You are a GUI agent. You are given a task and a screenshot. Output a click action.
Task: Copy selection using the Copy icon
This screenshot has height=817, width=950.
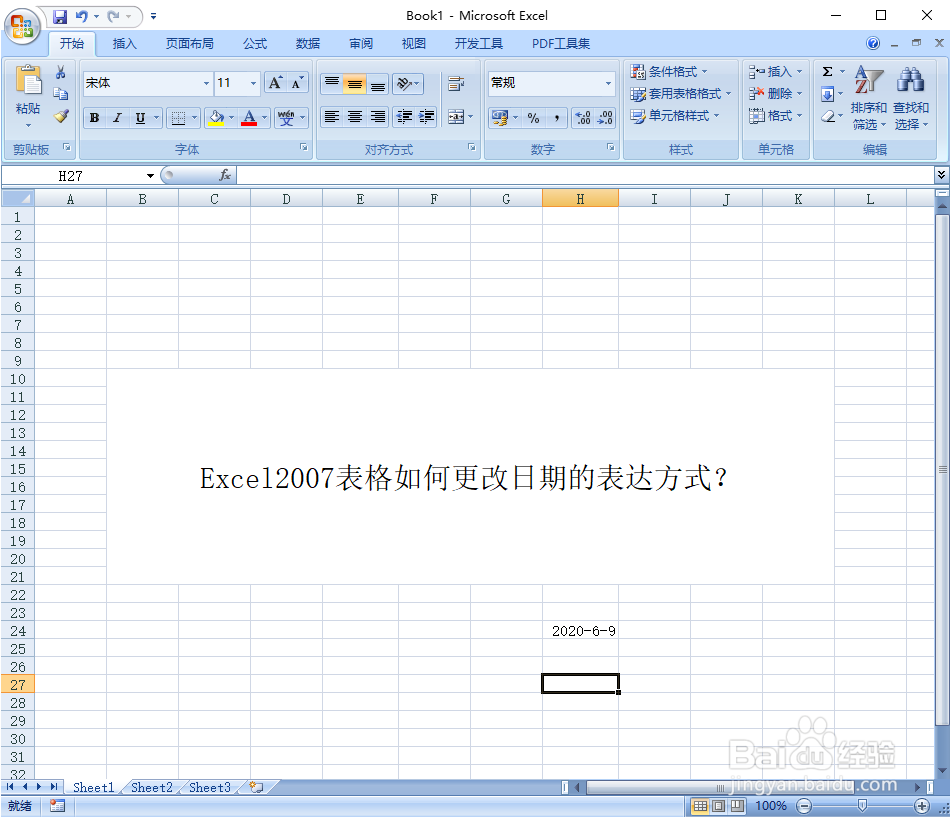[x=61, y=94]
